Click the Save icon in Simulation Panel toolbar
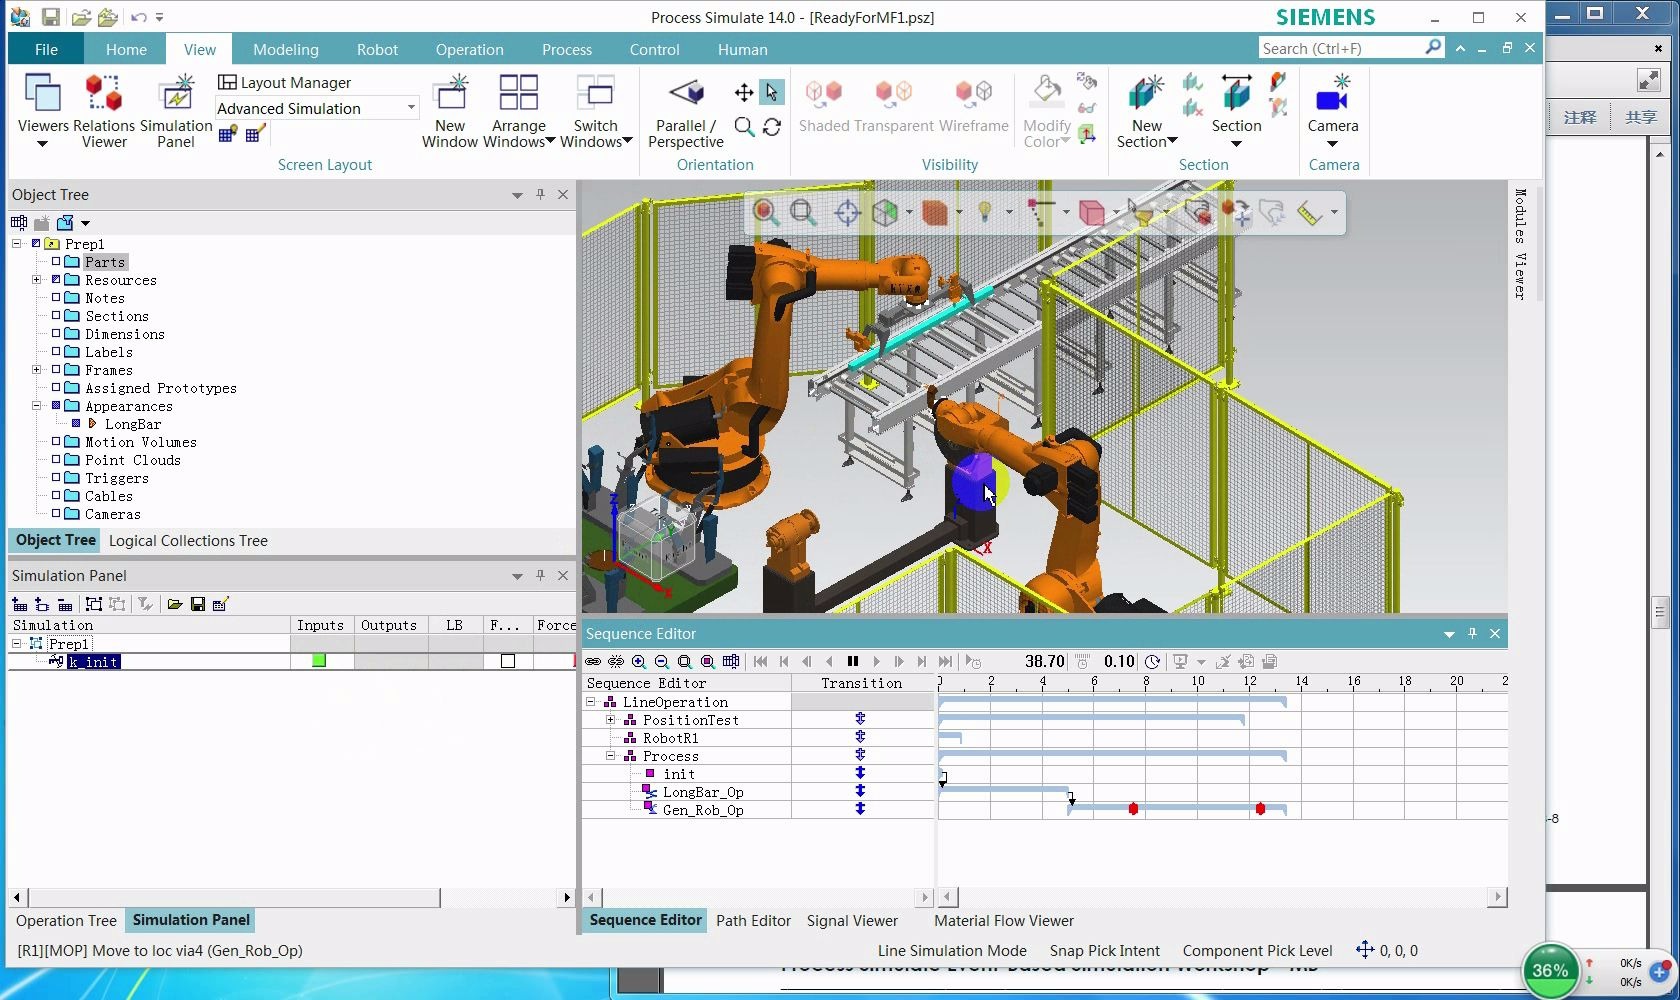Image resolution: width=1680 pixels, height=1000 pixels. click(197, 604)
